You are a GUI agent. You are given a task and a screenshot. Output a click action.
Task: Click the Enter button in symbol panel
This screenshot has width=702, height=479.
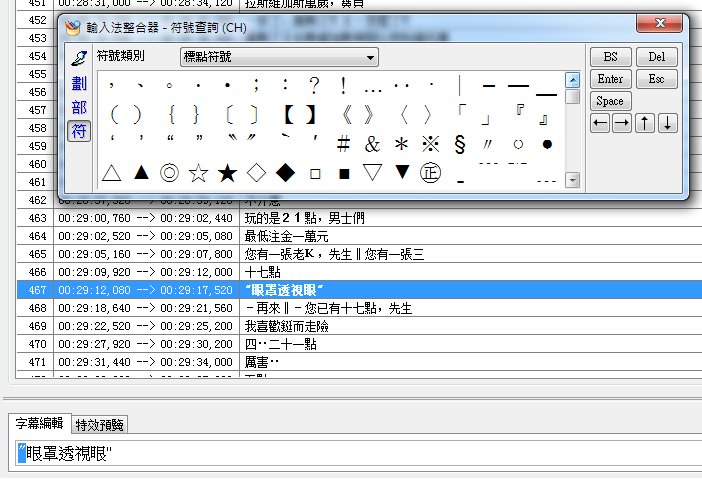[611, 79]
